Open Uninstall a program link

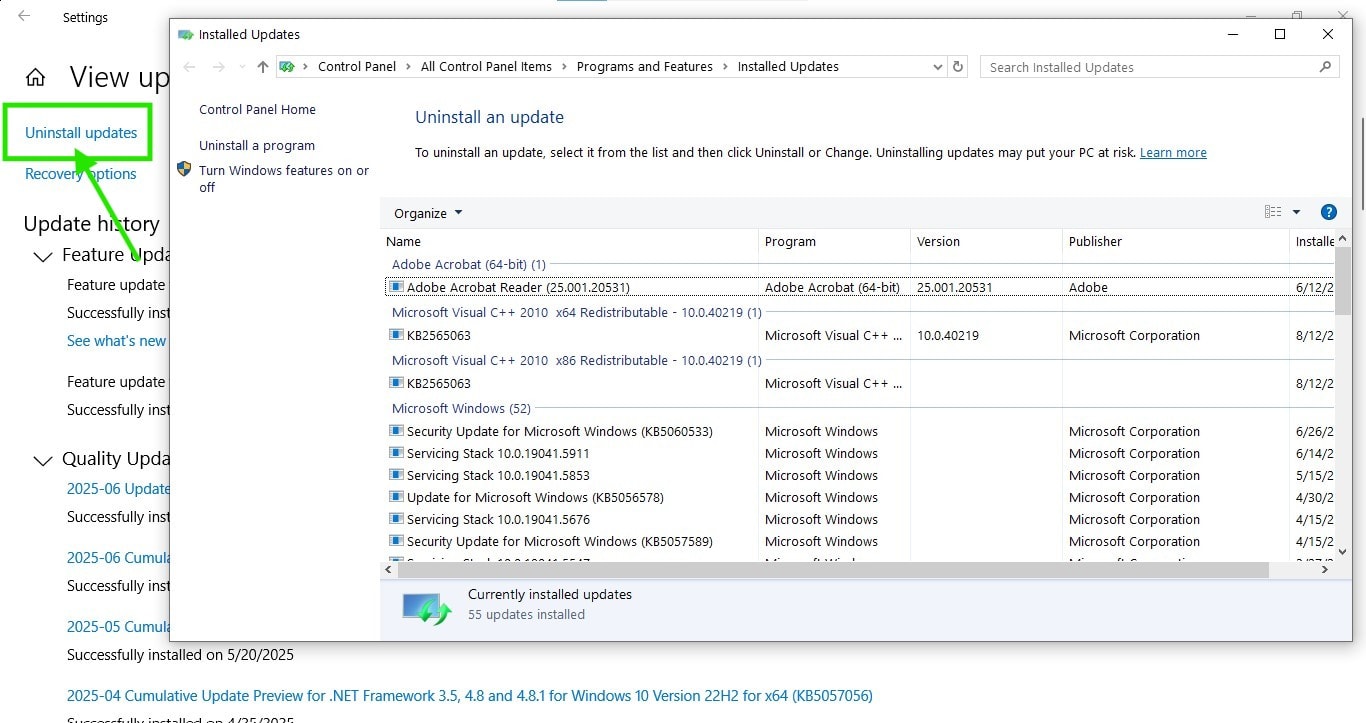(257, 146)
